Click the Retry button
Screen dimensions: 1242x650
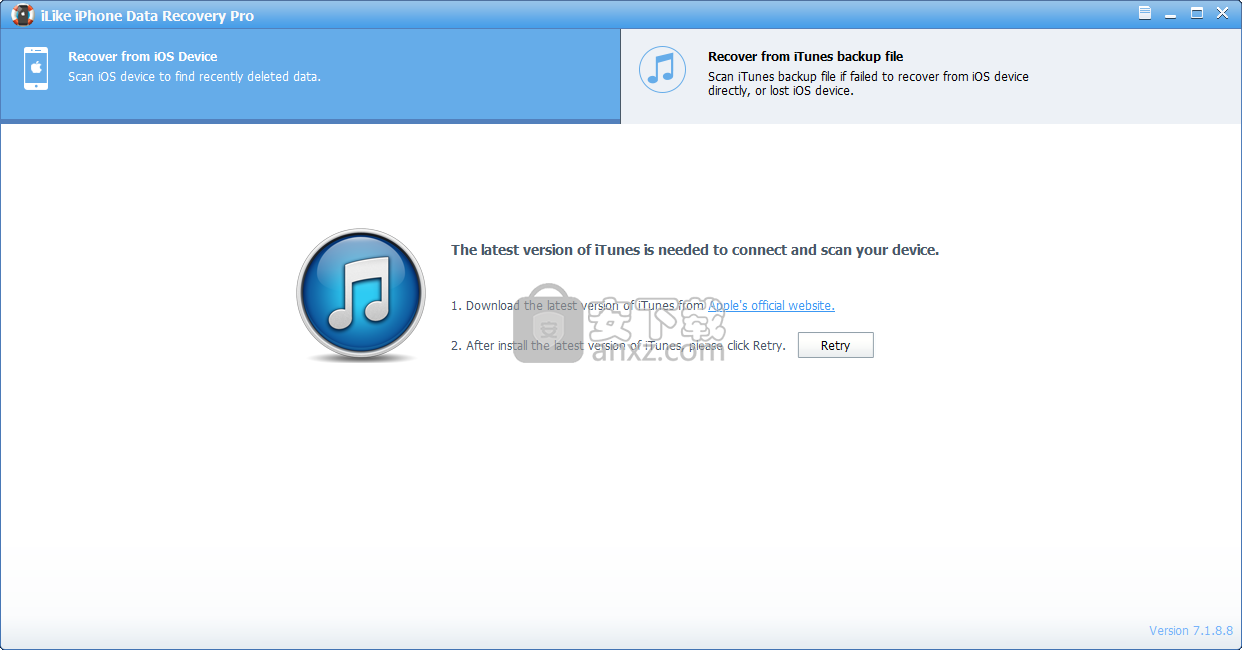(835, 345)
